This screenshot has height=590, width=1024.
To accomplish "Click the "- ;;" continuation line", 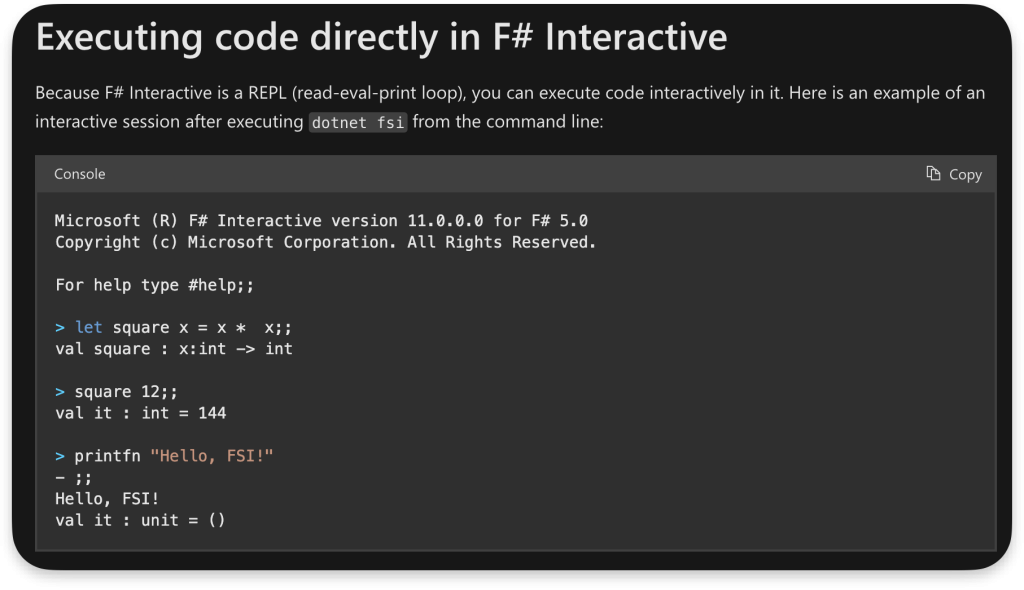I will coord(73,478).
